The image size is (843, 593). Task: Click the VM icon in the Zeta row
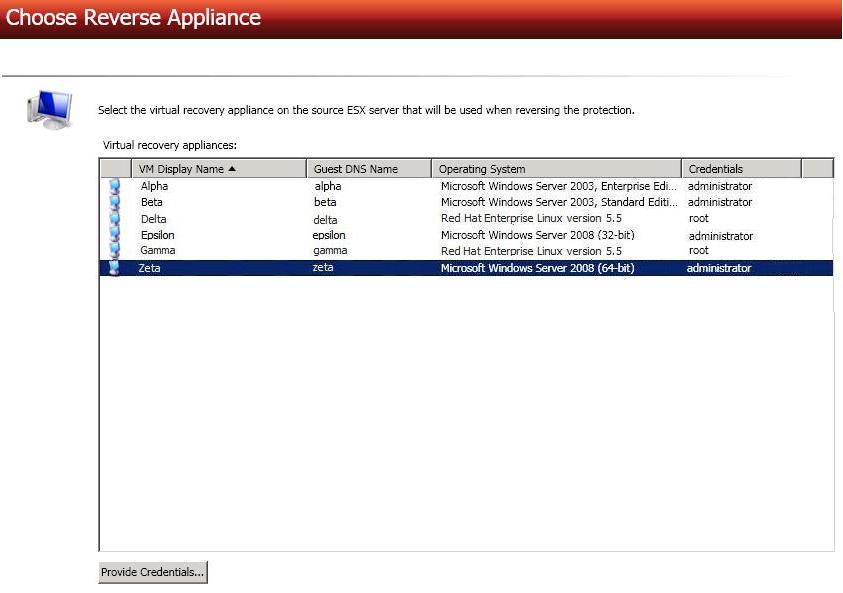(x=115, y=268)
